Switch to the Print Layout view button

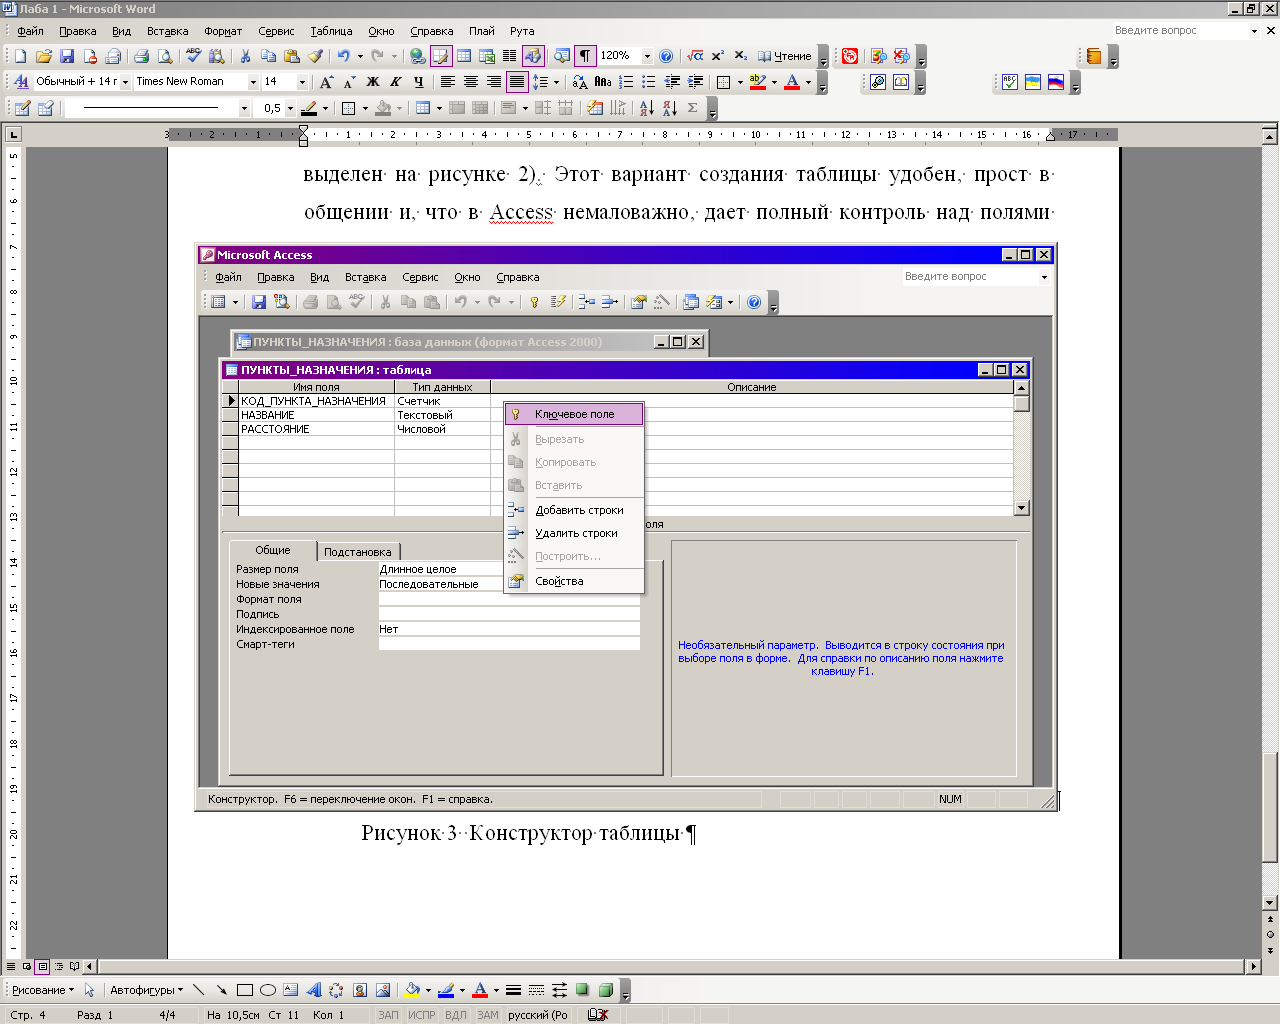coord(42,966)
